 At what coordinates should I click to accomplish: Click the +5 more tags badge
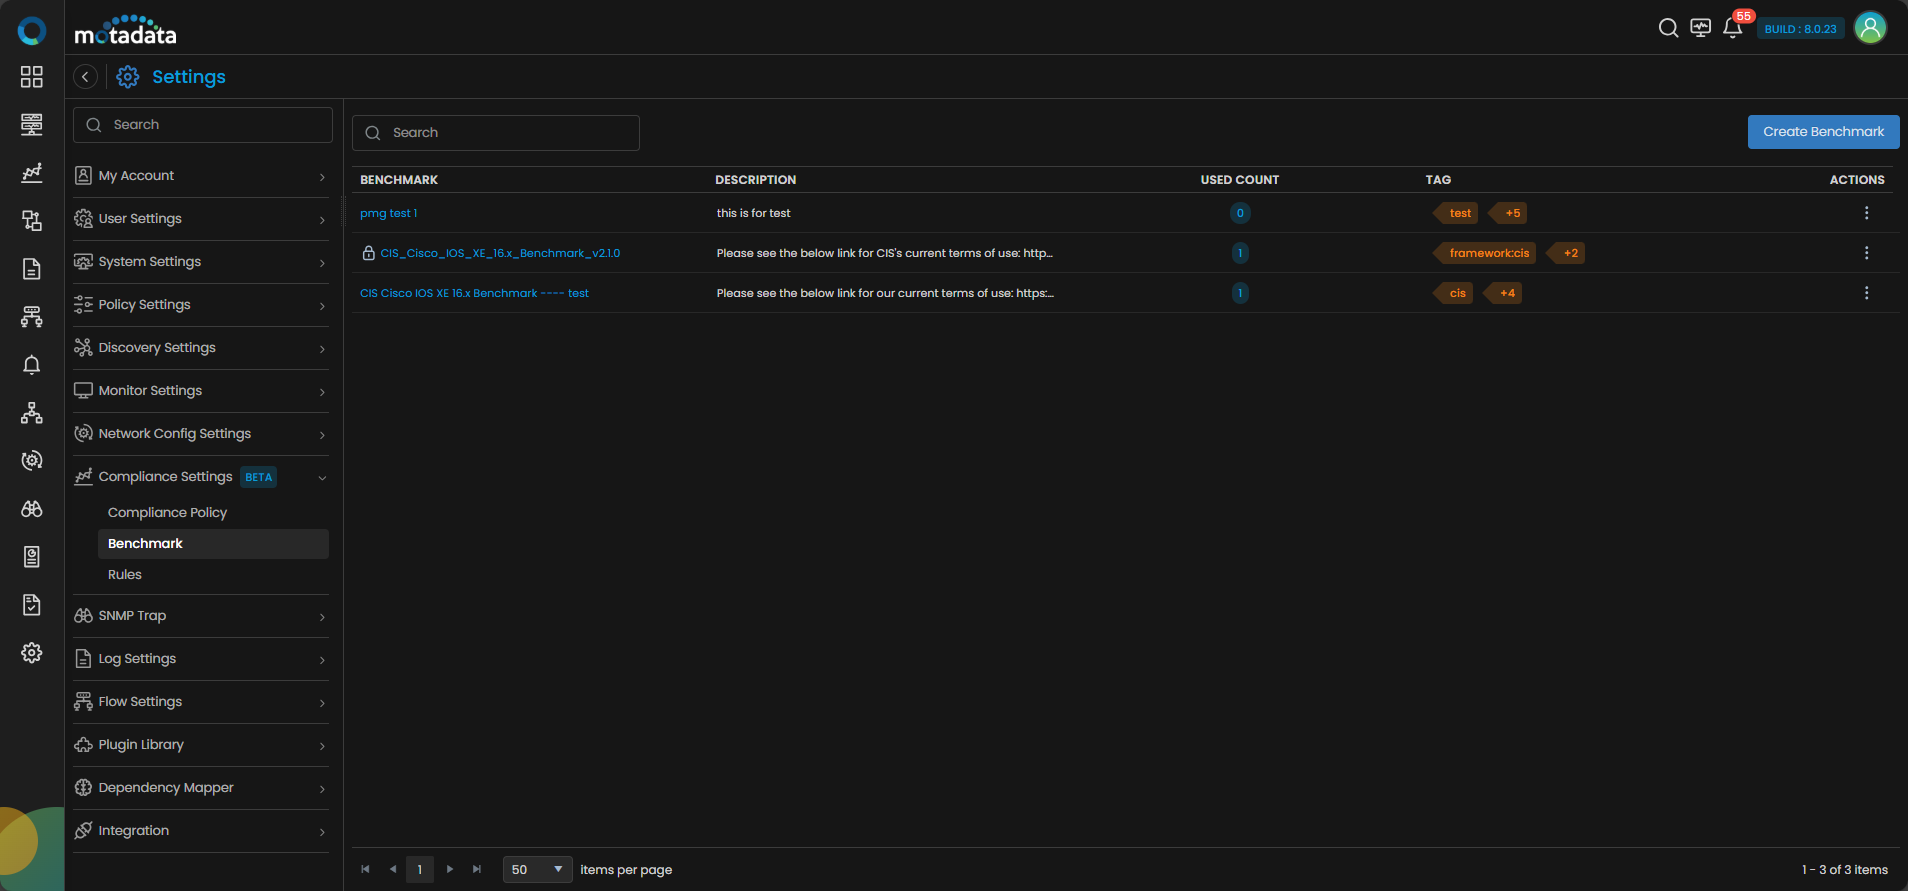(x=1510, y=213)
